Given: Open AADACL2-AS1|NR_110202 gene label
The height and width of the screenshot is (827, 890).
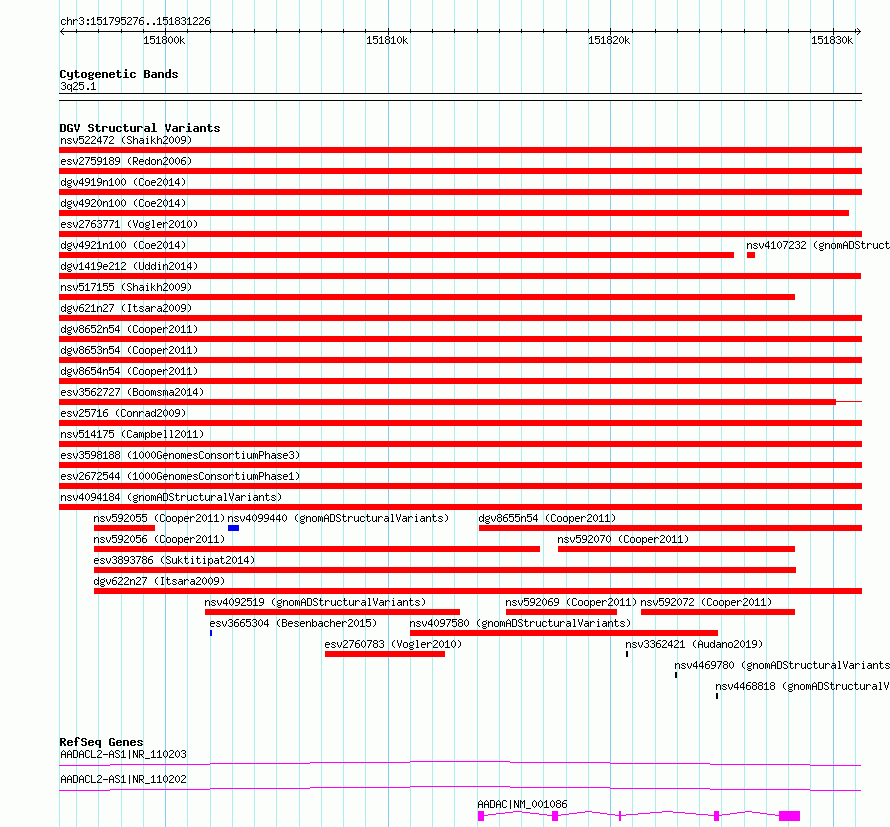Looking at the screenshot, I should pos(123,779).
